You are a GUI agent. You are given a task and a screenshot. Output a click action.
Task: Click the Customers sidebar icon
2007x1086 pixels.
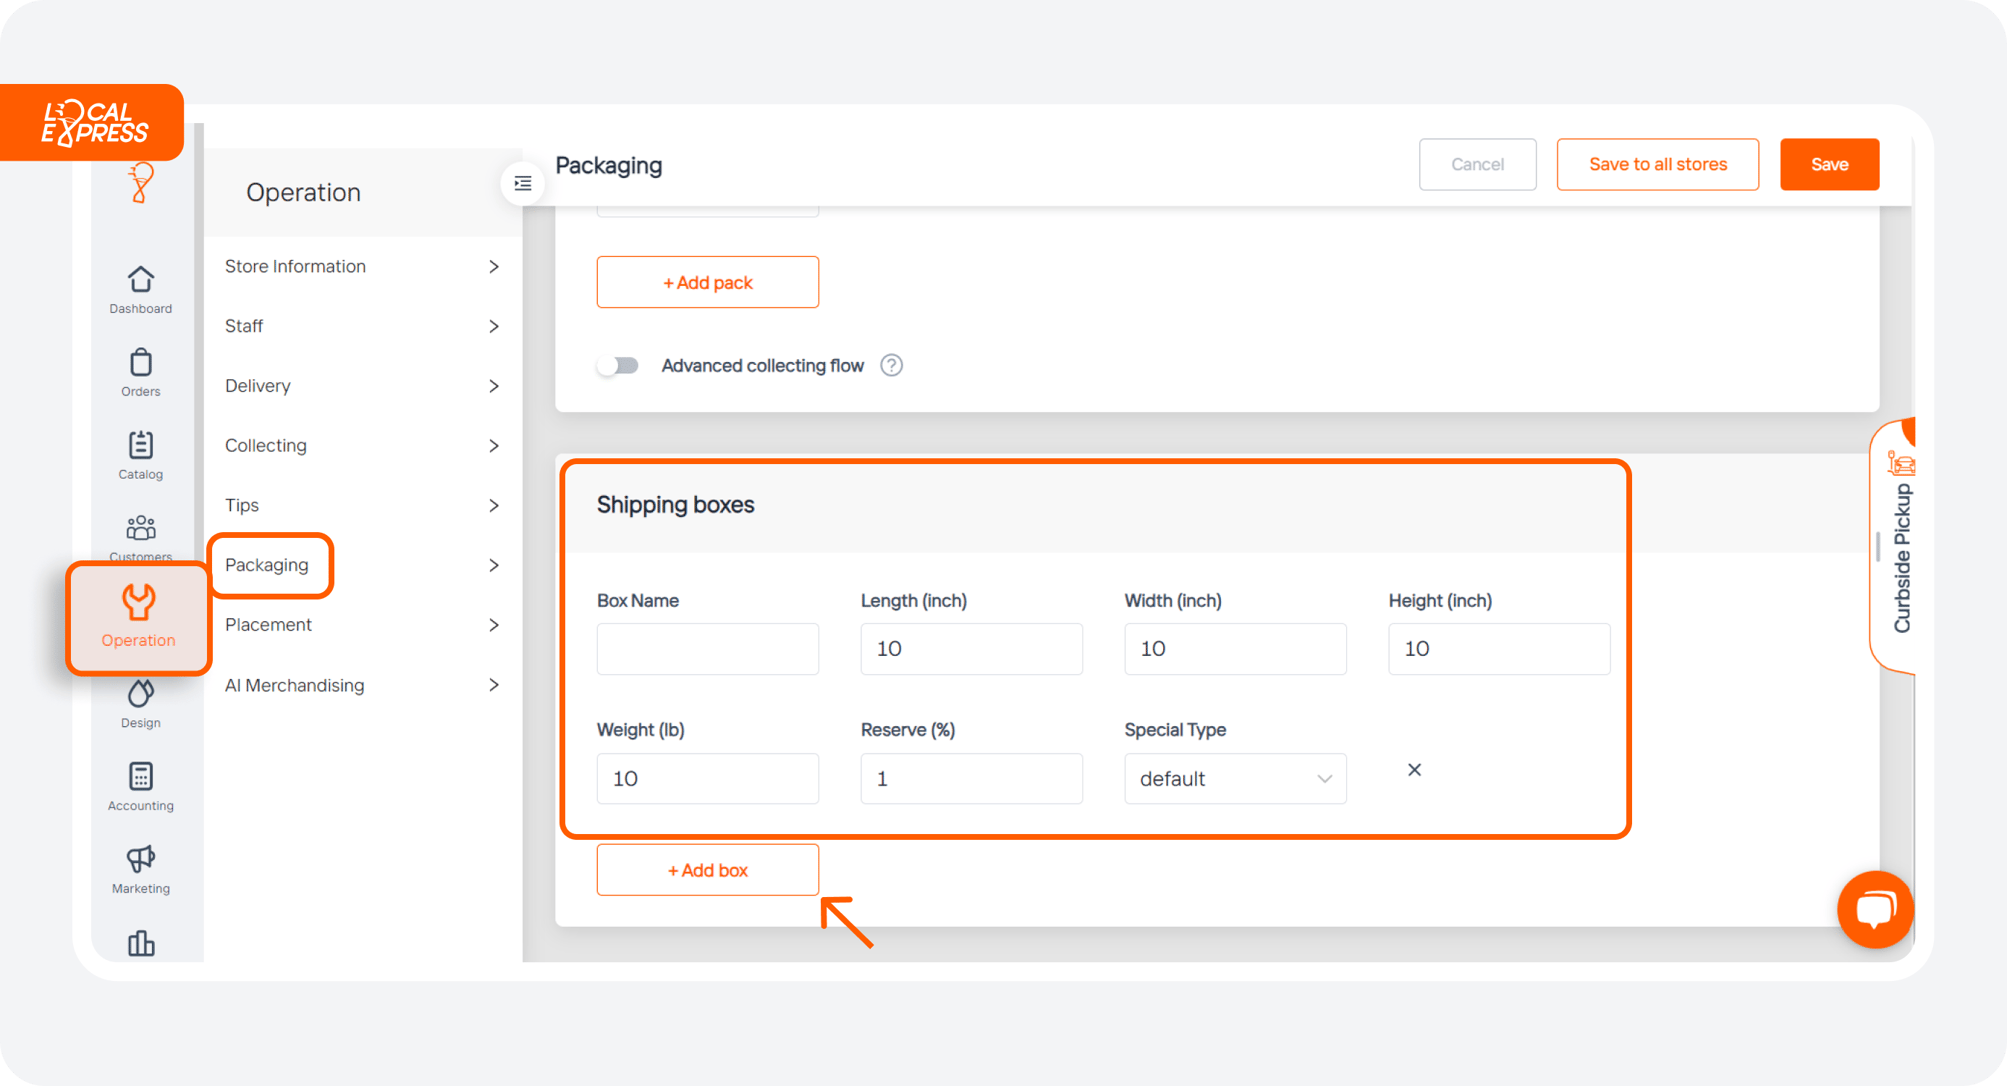click(140, 534)
